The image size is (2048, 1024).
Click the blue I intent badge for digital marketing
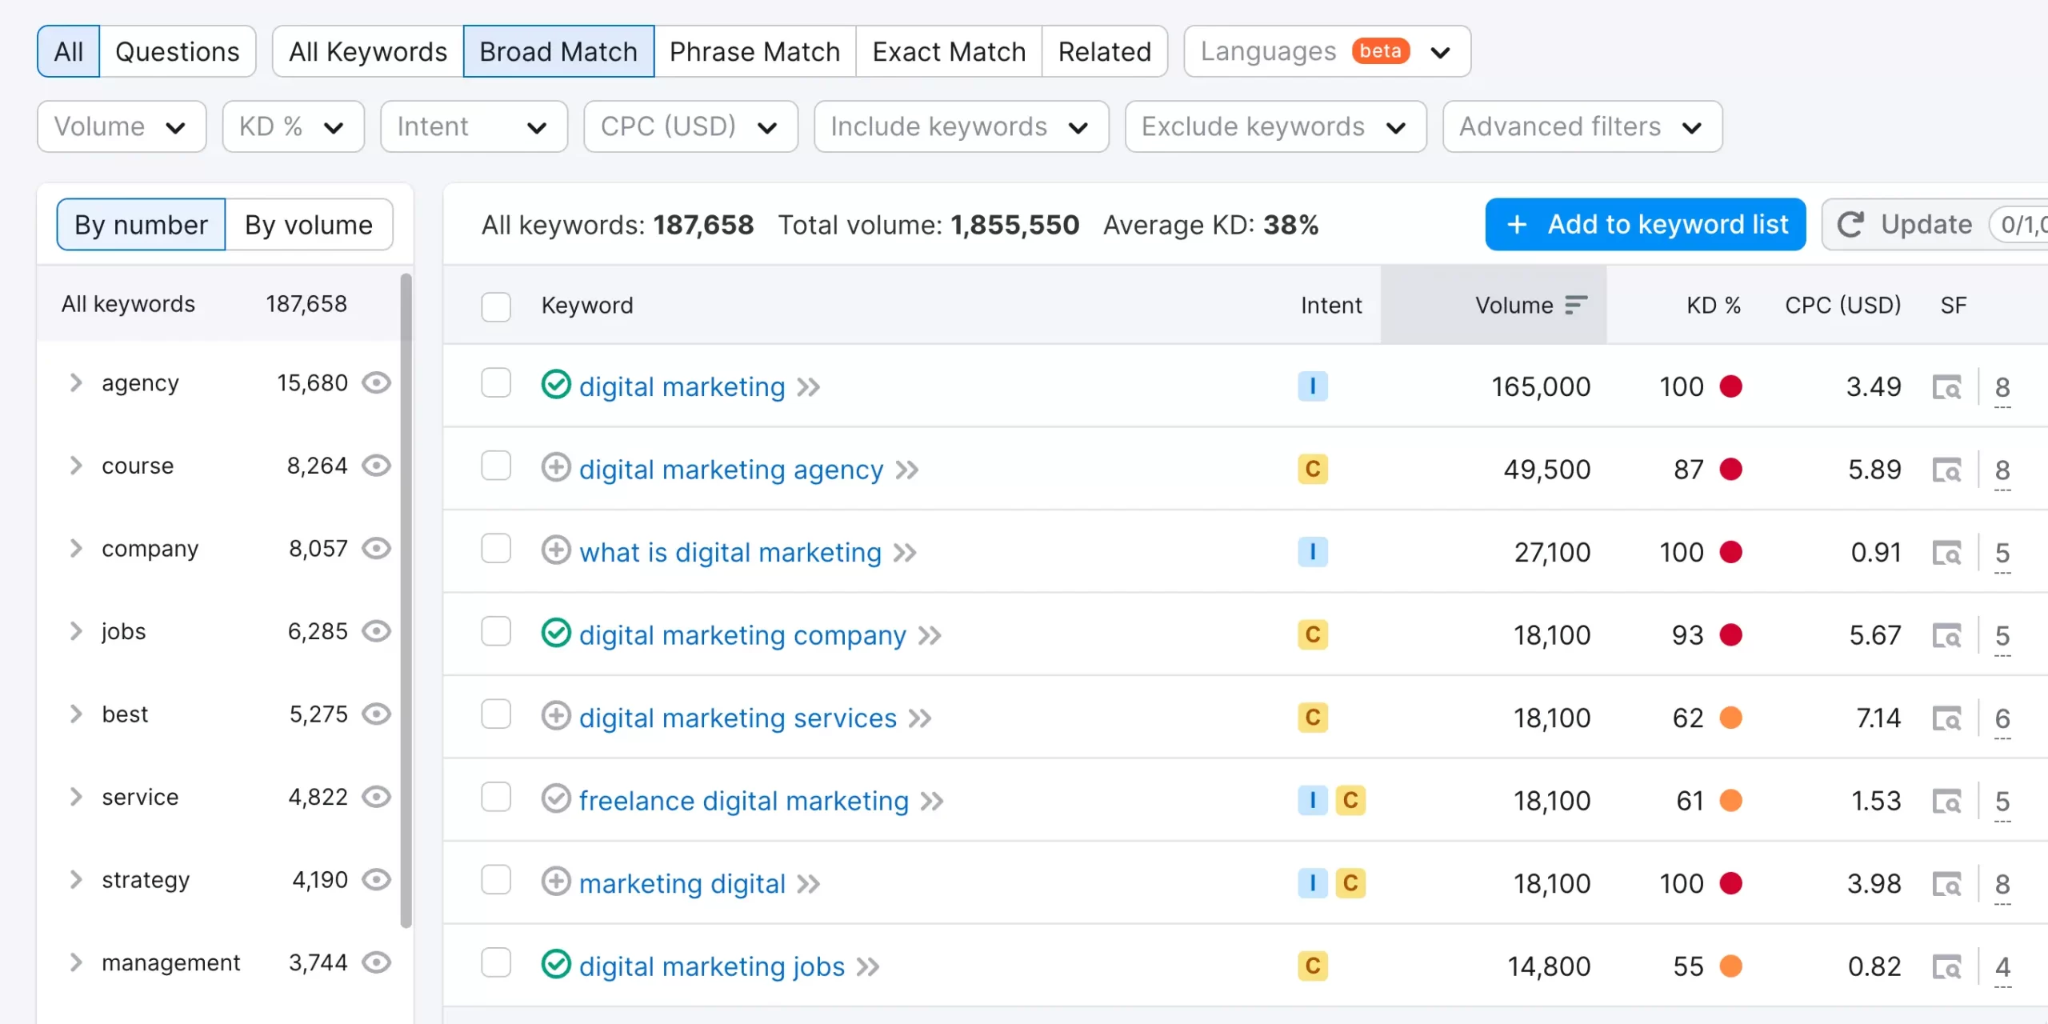1312,386
